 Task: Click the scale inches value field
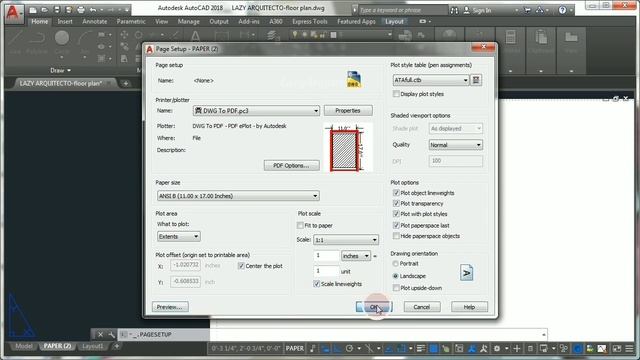(327, 256)
